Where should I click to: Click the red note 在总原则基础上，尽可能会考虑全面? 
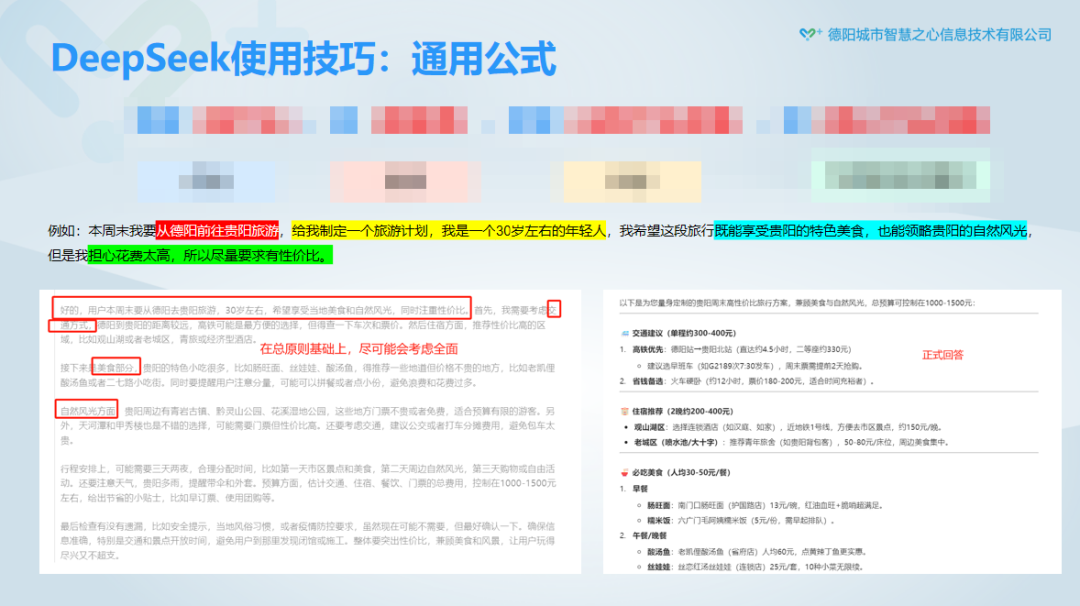click(x=359, y=348)
